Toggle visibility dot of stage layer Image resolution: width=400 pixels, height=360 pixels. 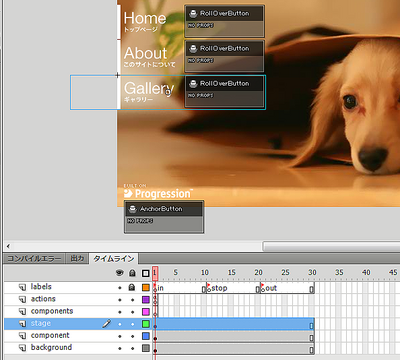coord(120,324)
